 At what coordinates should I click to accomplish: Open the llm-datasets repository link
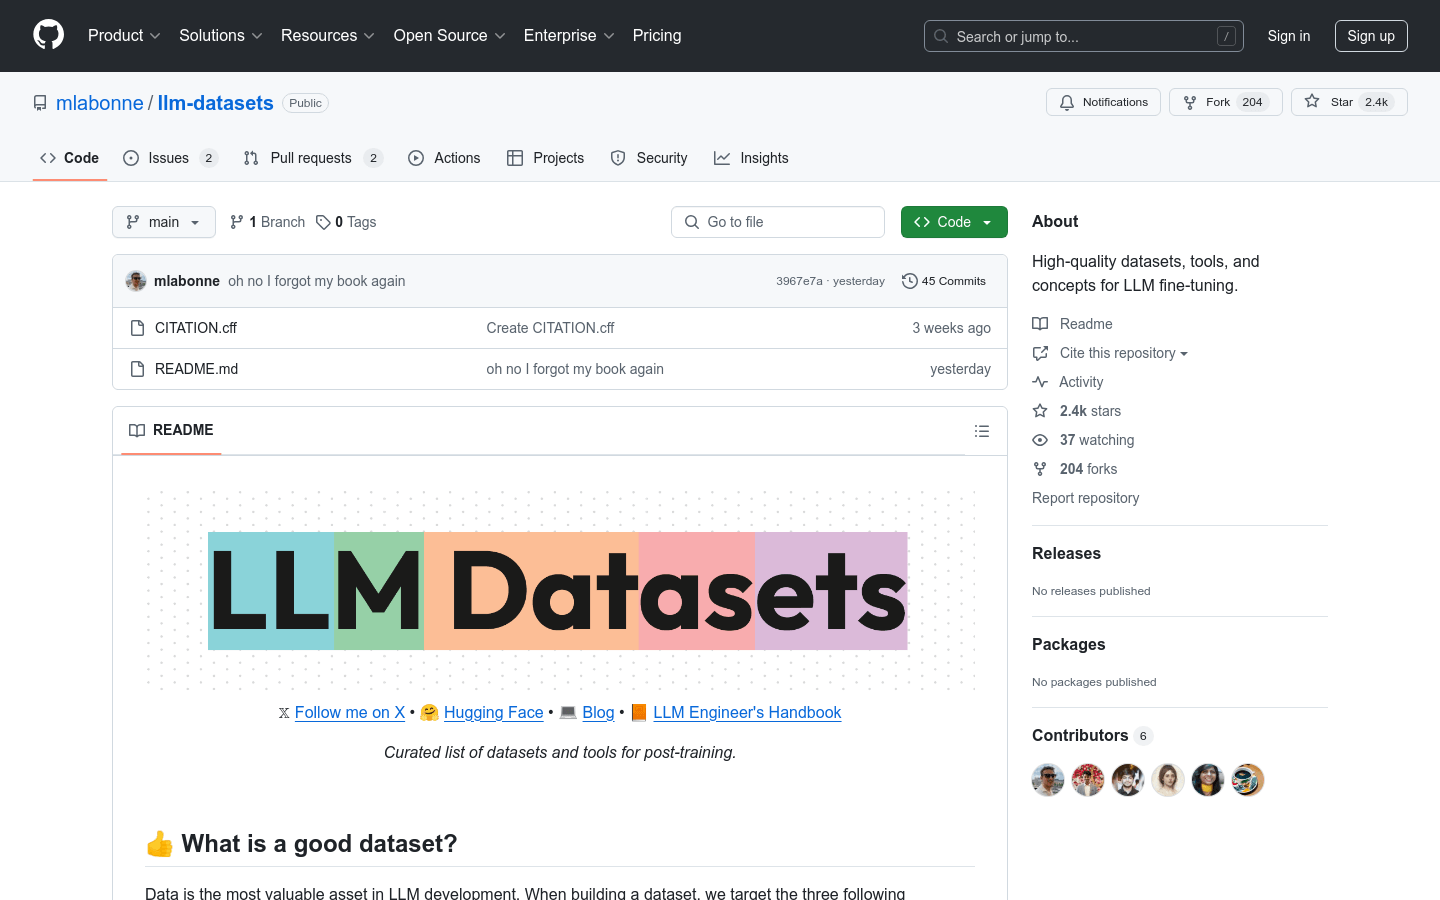point(216,103)
